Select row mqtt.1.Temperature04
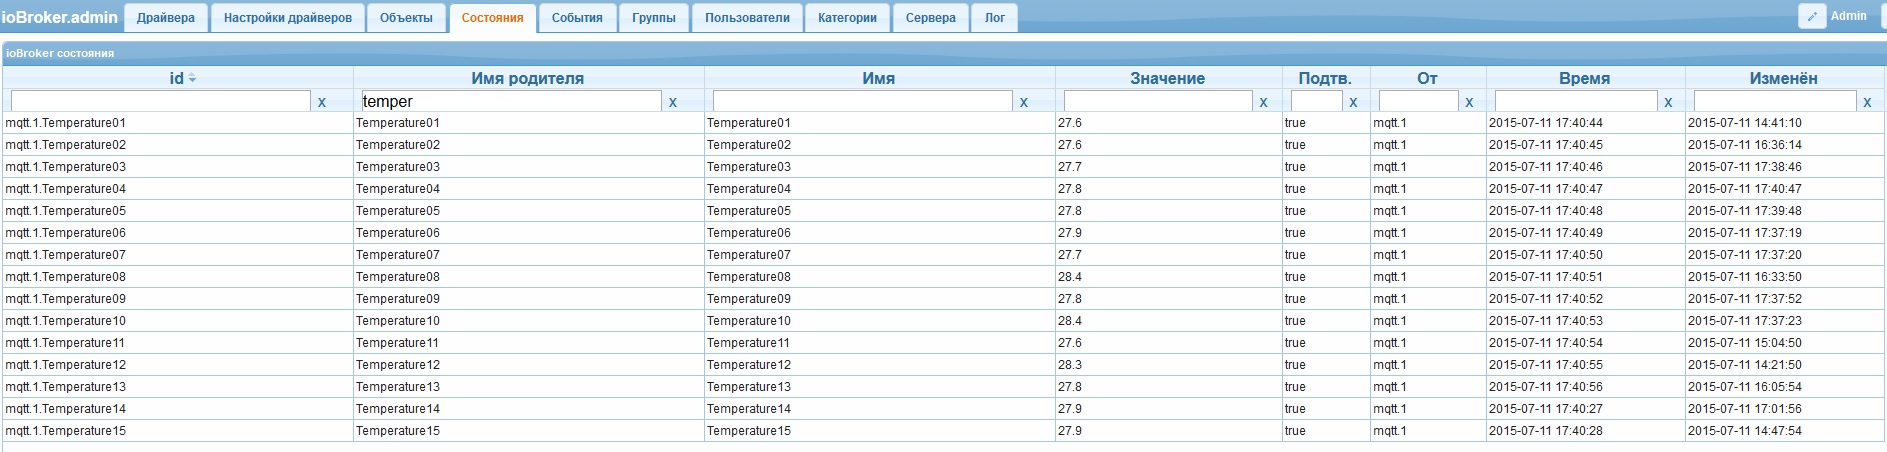The width and height of the screenshot is (1887, 452). [943, 189]
